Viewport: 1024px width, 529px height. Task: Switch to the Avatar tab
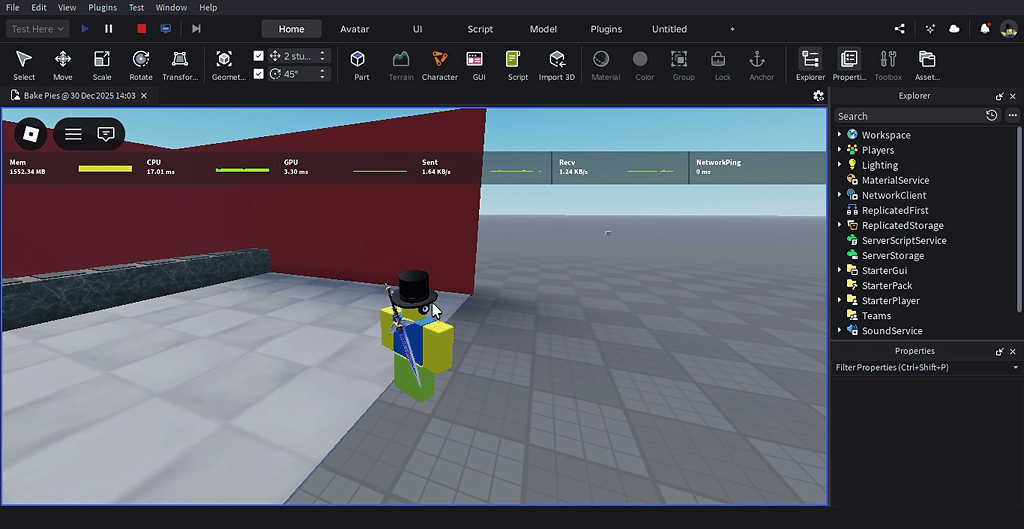point(355,29)
